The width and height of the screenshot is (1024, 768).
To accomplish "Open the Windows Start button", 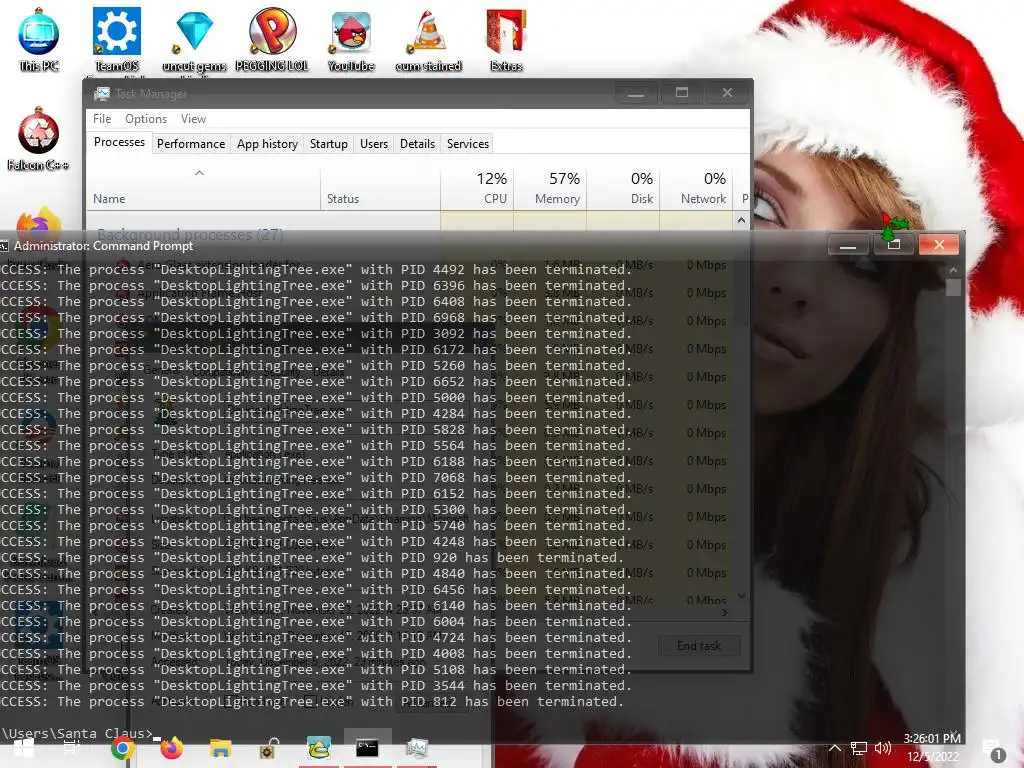I will [24, 748].
